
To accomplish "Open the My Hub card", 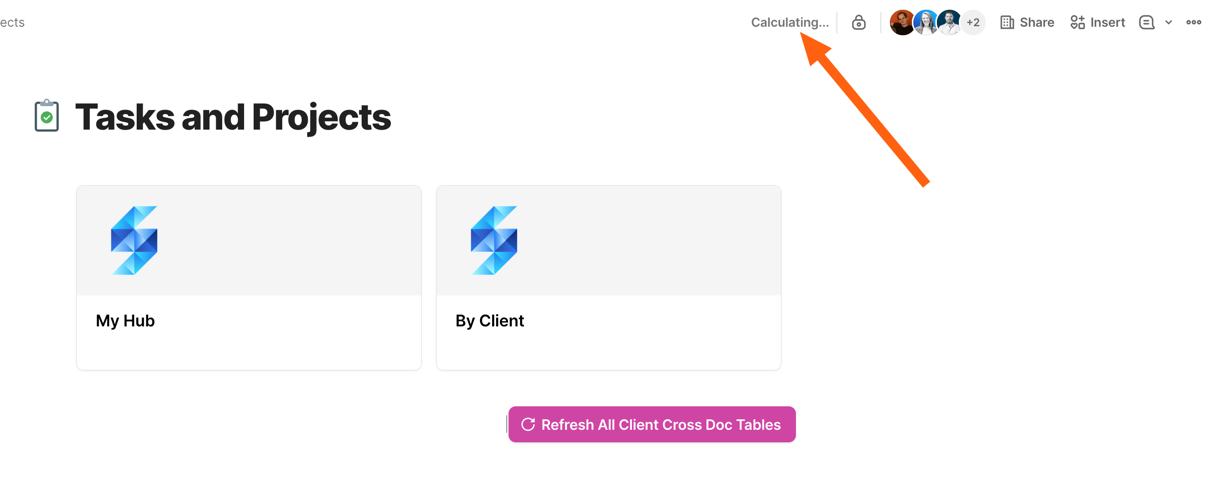I will click(x=249, y=321).
